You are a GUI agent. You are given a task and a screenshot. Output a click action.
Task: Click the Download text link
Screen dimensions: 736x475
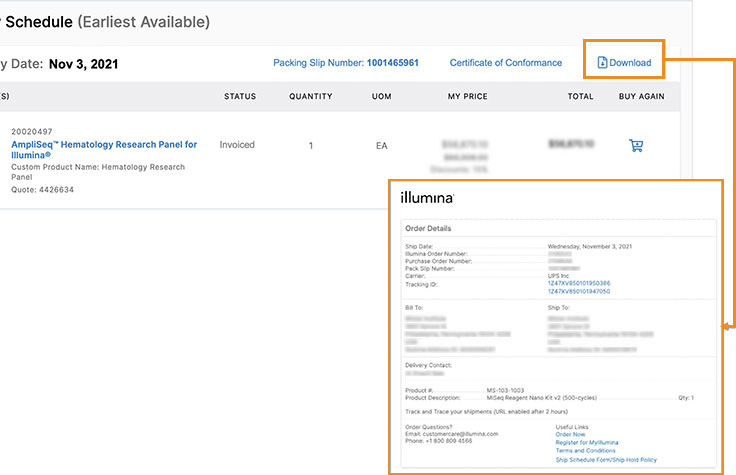point(631,63)
